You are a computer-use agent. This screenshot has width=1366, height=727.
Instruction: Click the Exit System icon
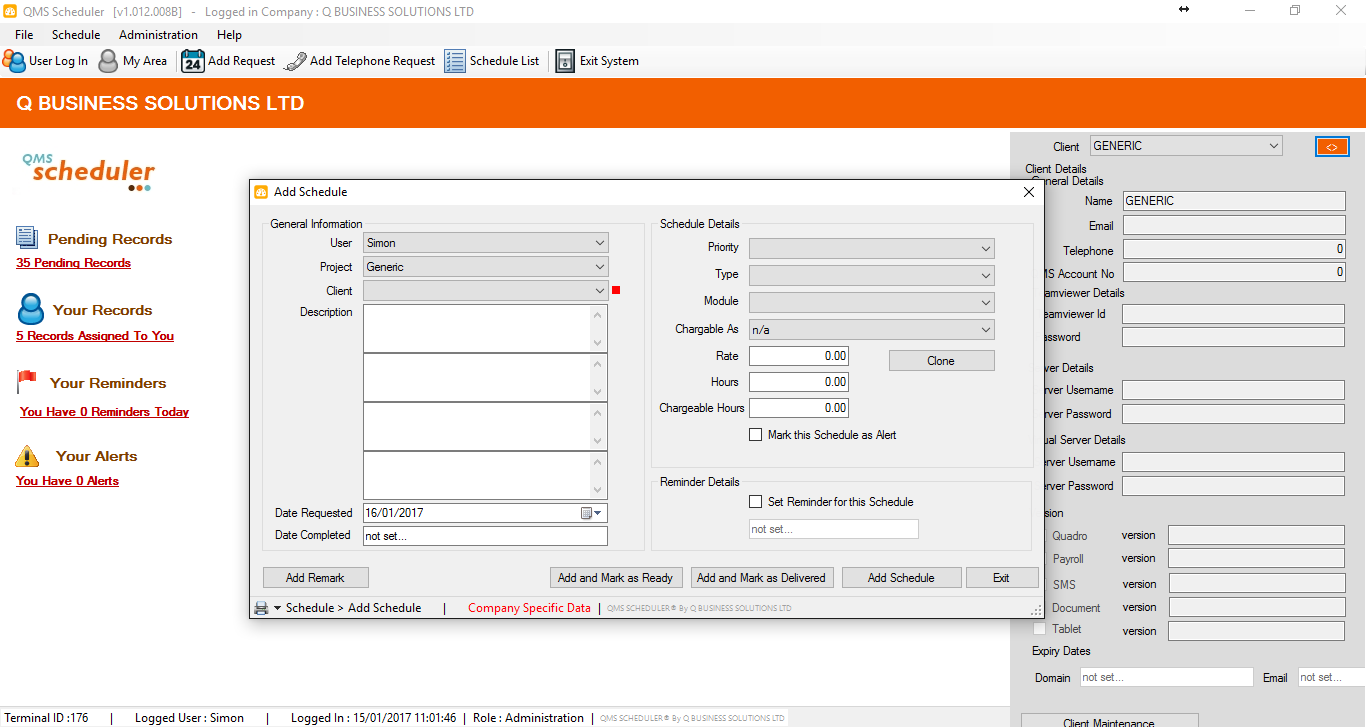[565, 61]
